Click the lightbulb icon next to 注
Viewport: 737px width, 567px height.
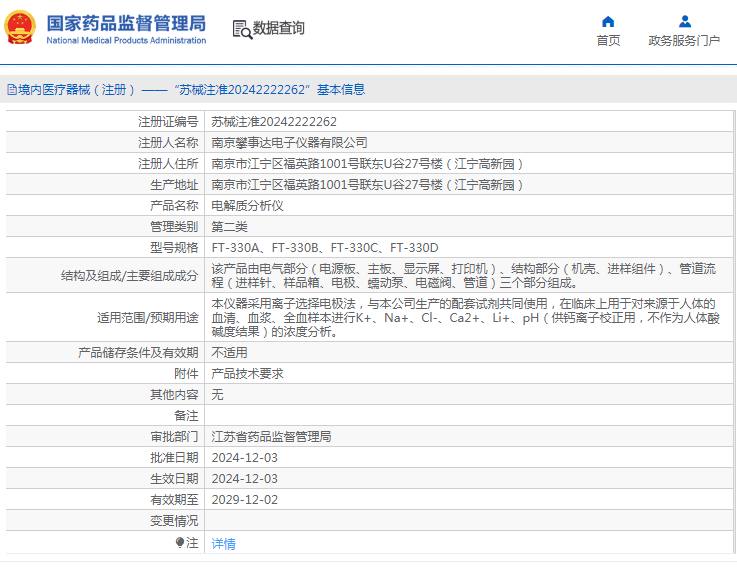click(x=180, y=543)
